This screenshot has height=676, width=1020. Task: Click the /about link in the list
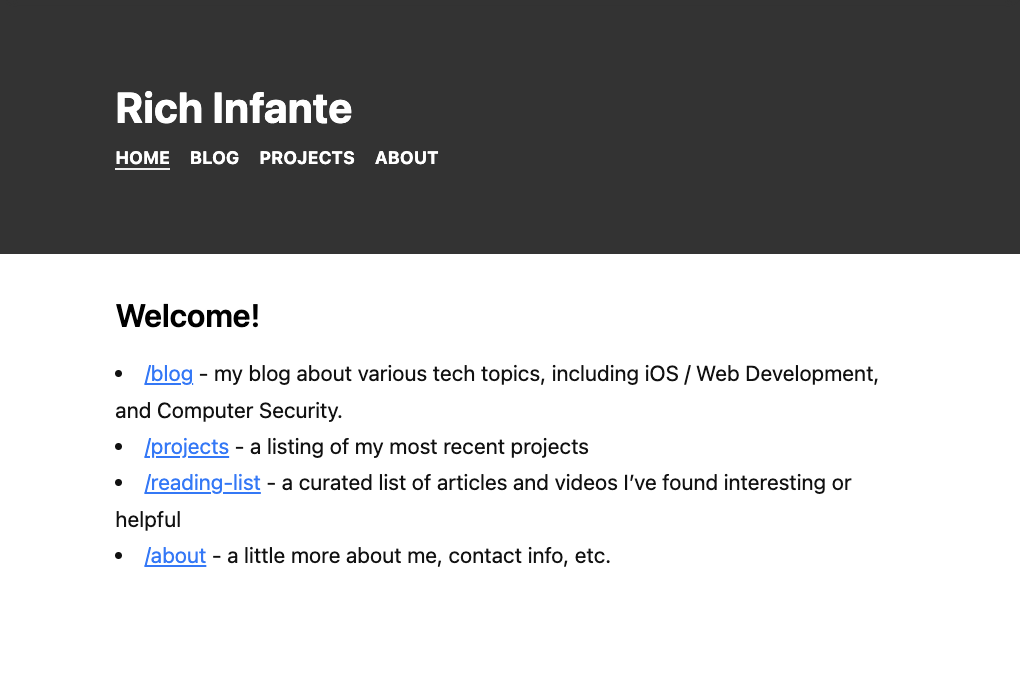point(175,556)
